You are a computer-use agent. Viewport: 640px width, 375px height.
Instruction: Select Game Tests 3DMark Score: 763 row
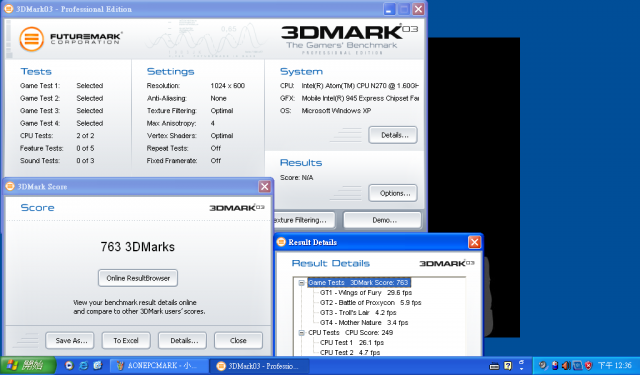tap(358, 282)
